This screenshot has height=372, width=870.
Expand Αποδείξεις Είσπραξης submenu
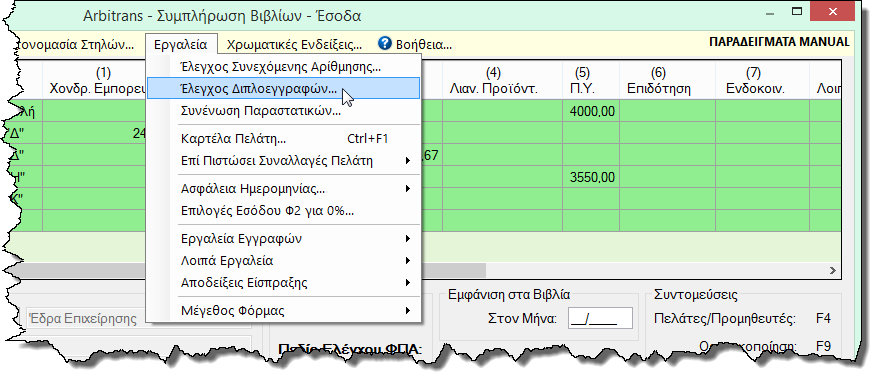point(283,283)
